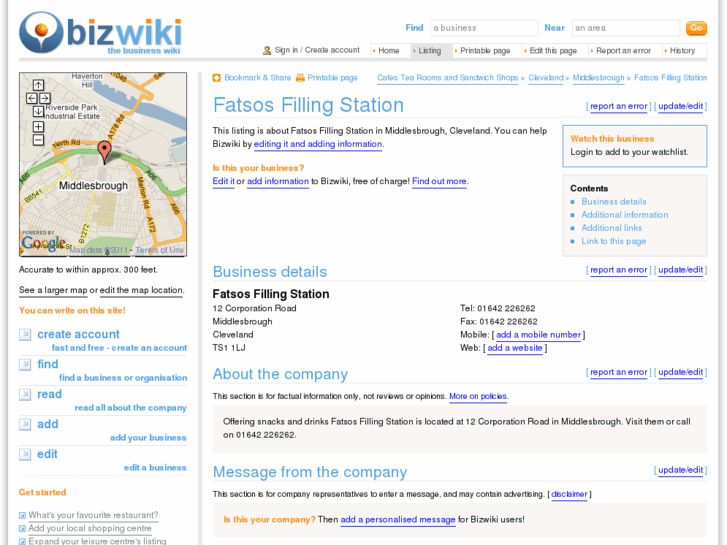Viewport: 727px width, 545px height.
Task: Pan the map up with the arrow
Action: (x=38, y=85)
